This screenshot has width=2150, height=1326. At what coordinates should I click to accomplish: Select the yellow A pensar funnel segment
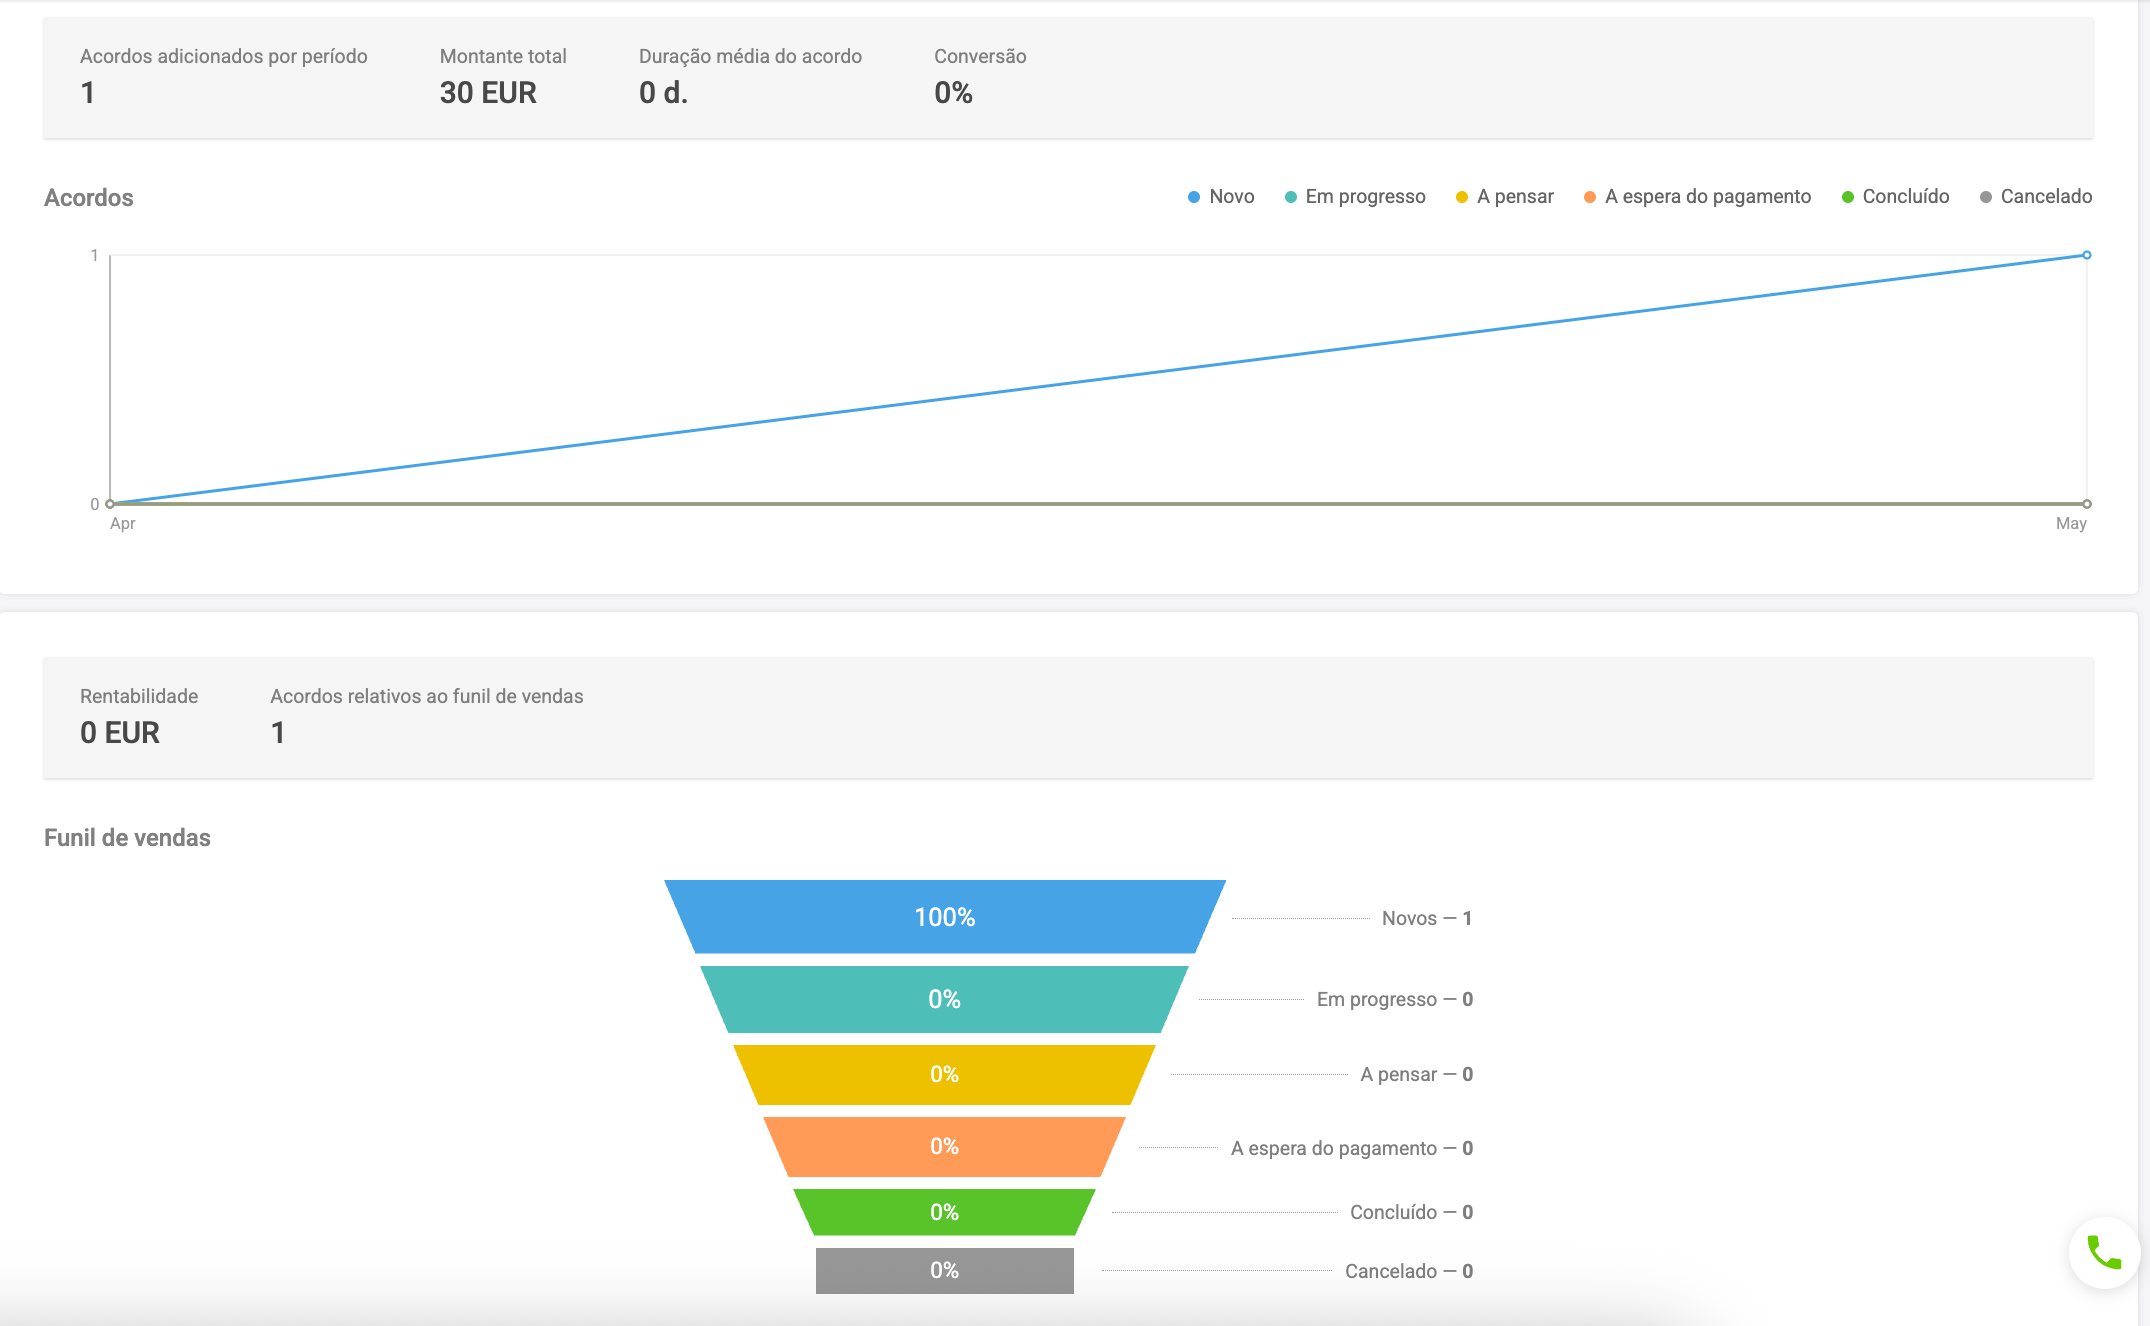(x=944, y=1074)
